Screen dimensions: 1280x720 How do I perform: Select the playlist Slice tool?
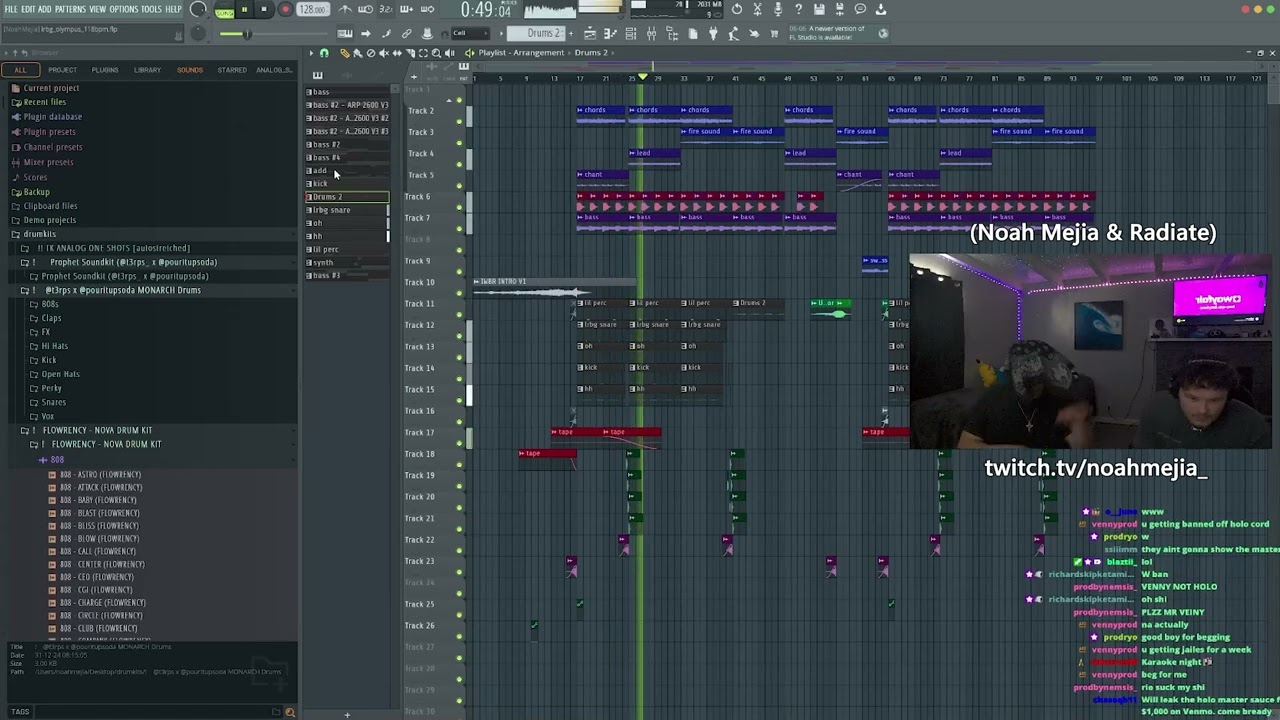410,53
